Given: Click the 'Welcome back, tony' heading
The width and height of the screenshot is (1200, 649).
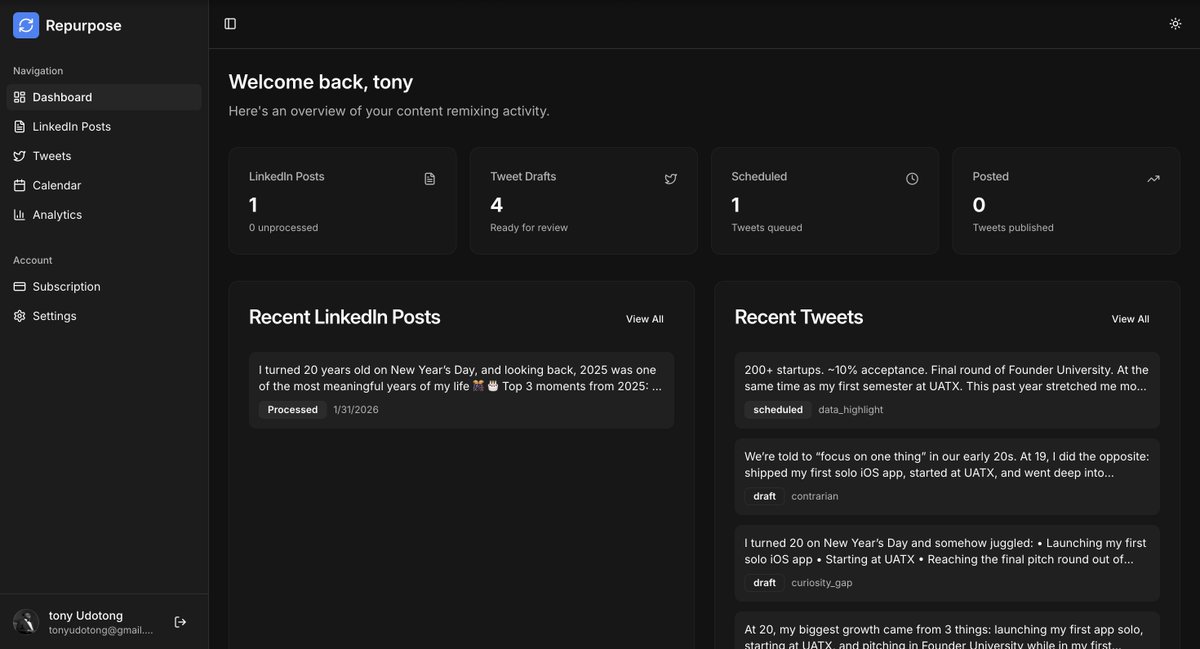Looking at the screenshot, I should [x=321, y=82].
